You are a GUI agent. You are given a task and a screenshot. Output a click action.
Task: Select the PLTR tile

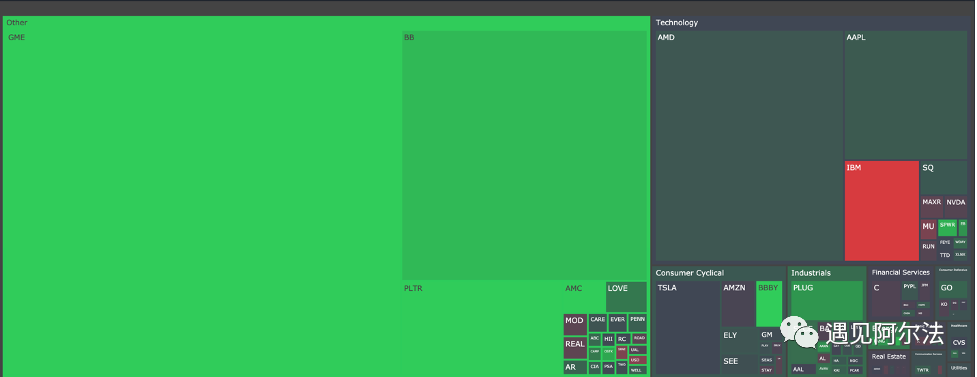(482, 328)
